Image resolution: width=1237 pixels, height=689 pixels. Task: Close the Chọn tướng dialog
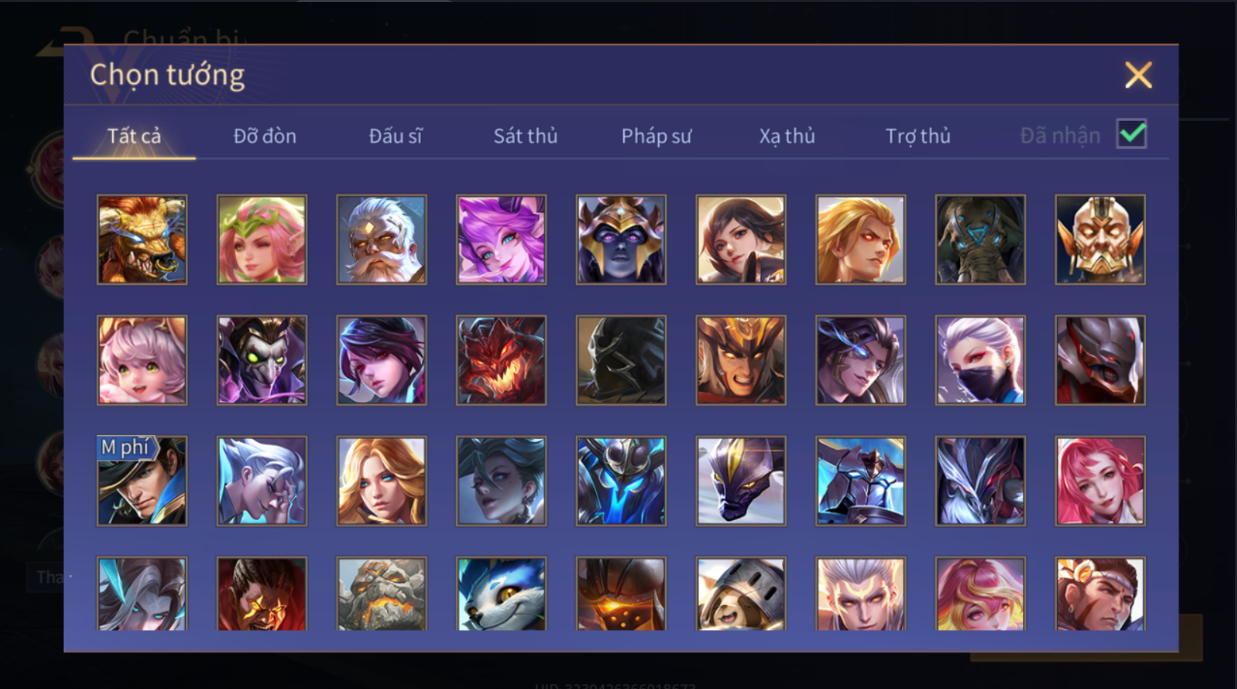1138,75
